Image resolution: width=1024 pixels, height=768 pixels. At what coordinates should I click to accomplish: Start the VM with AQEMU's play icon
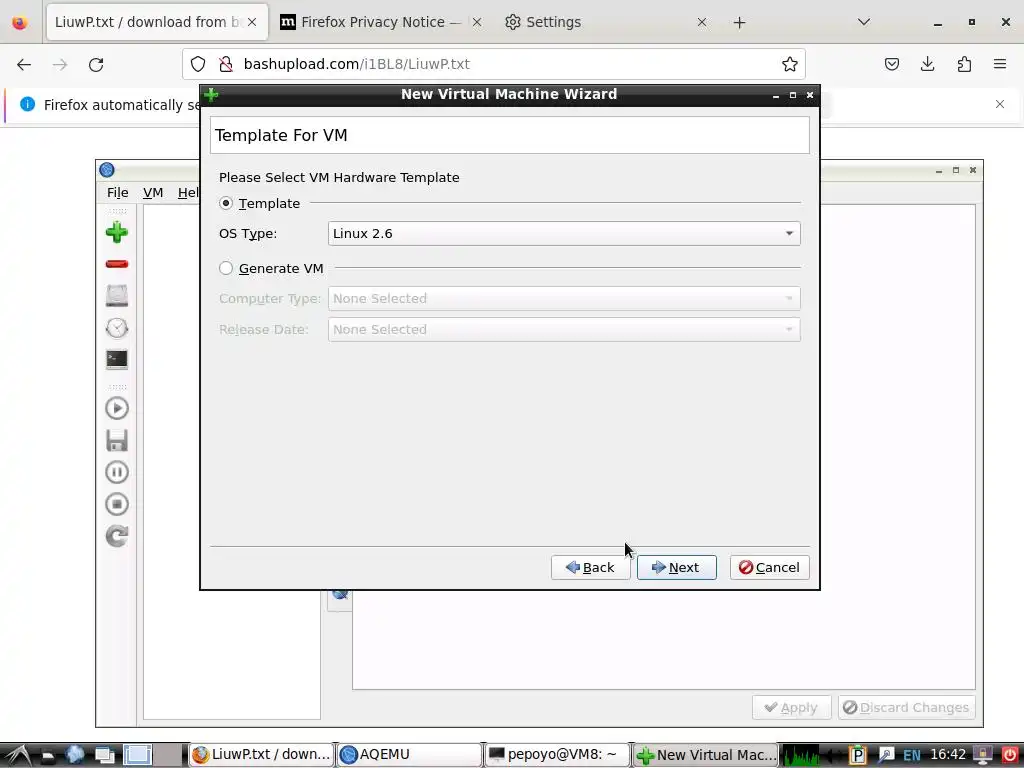[117, 408]
